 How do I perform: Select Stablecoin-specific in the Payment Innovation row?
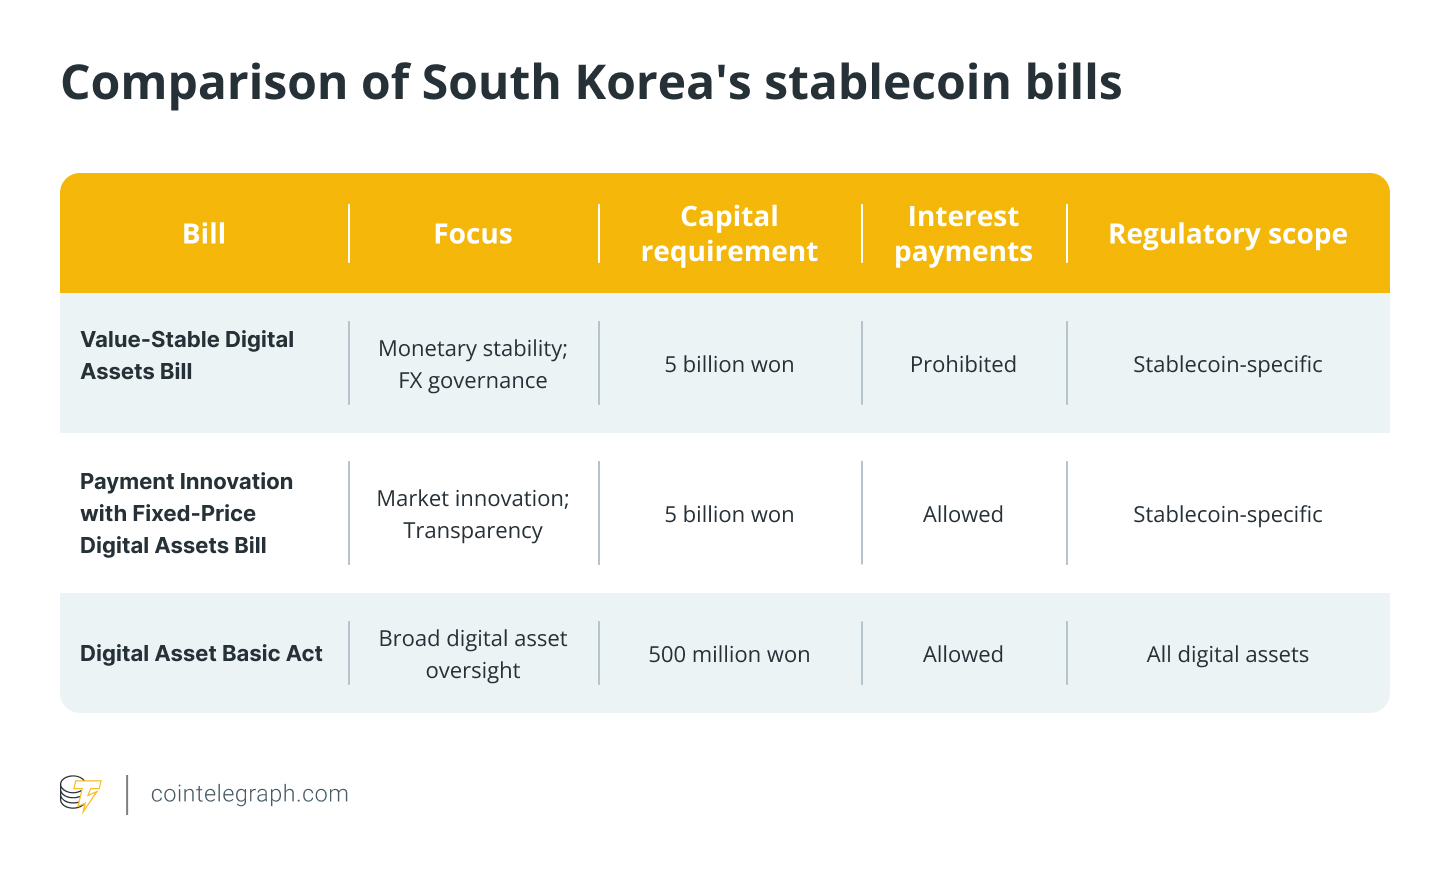coord(1227,515)
